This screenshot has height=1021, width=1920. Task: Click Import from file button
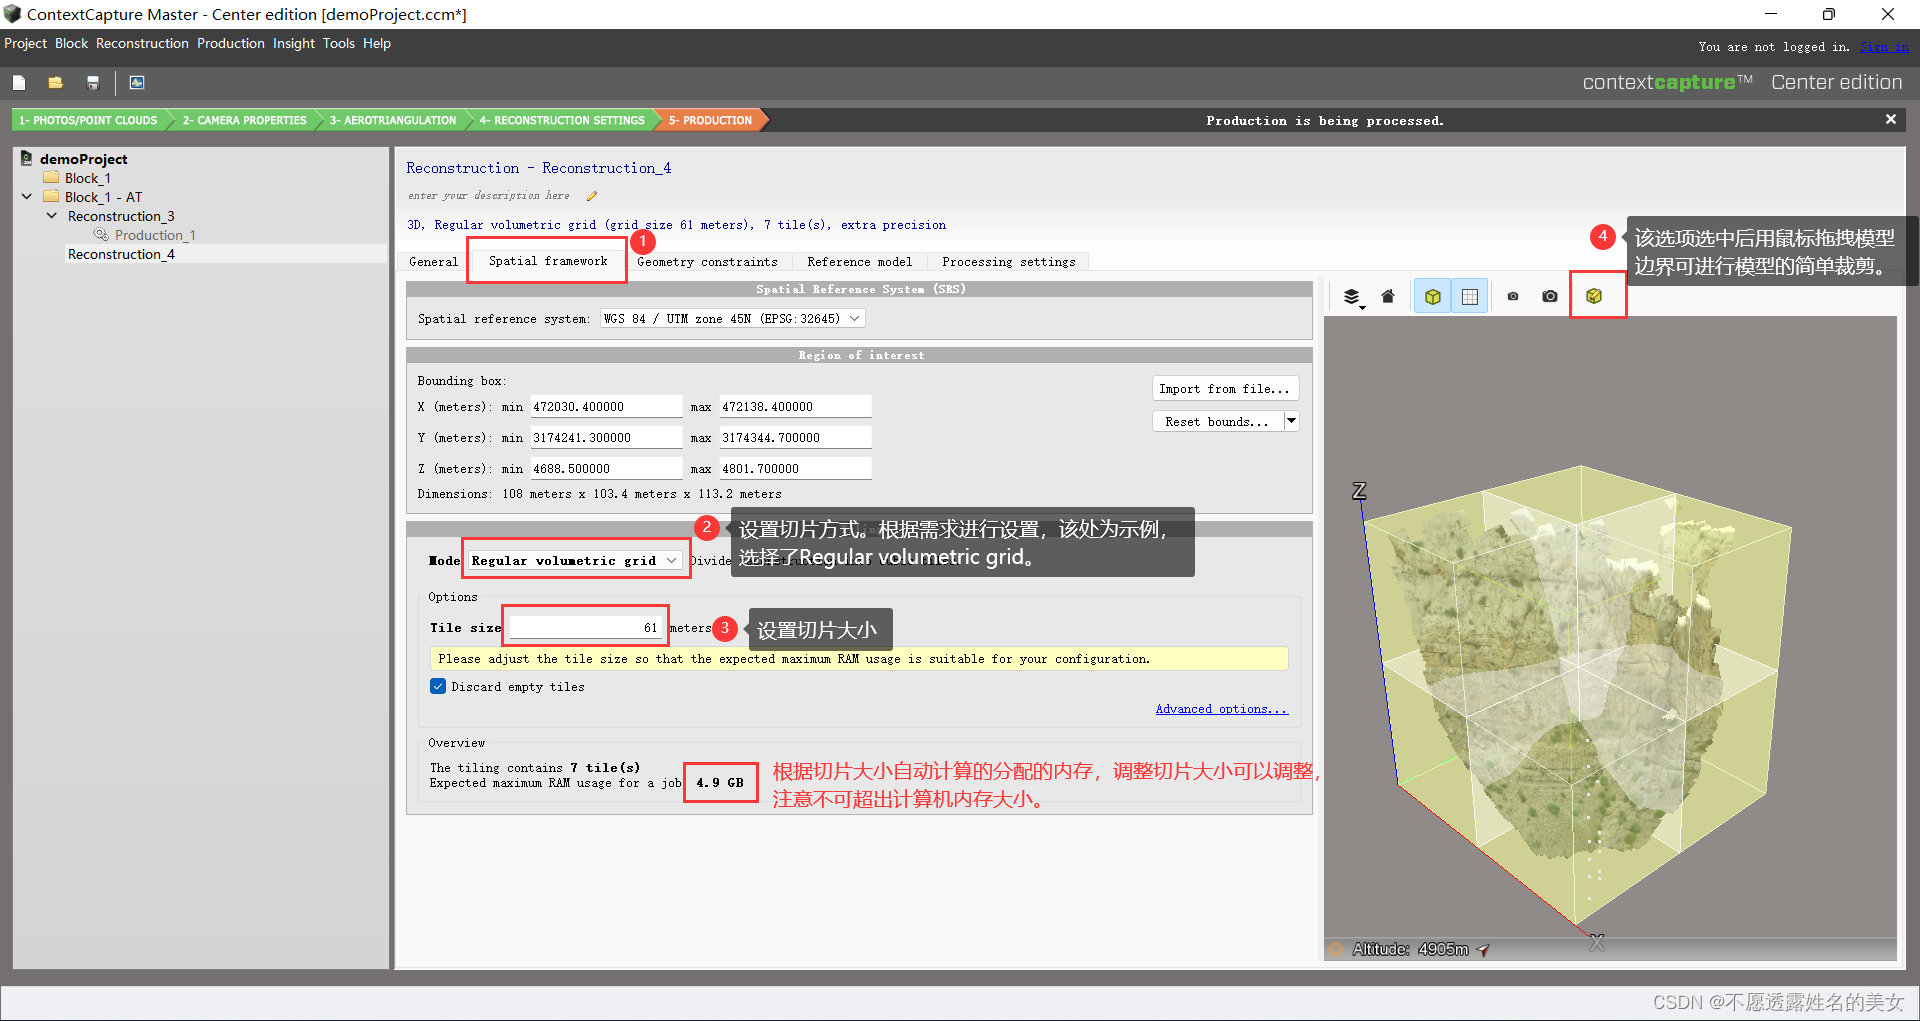coord(1225,389)
